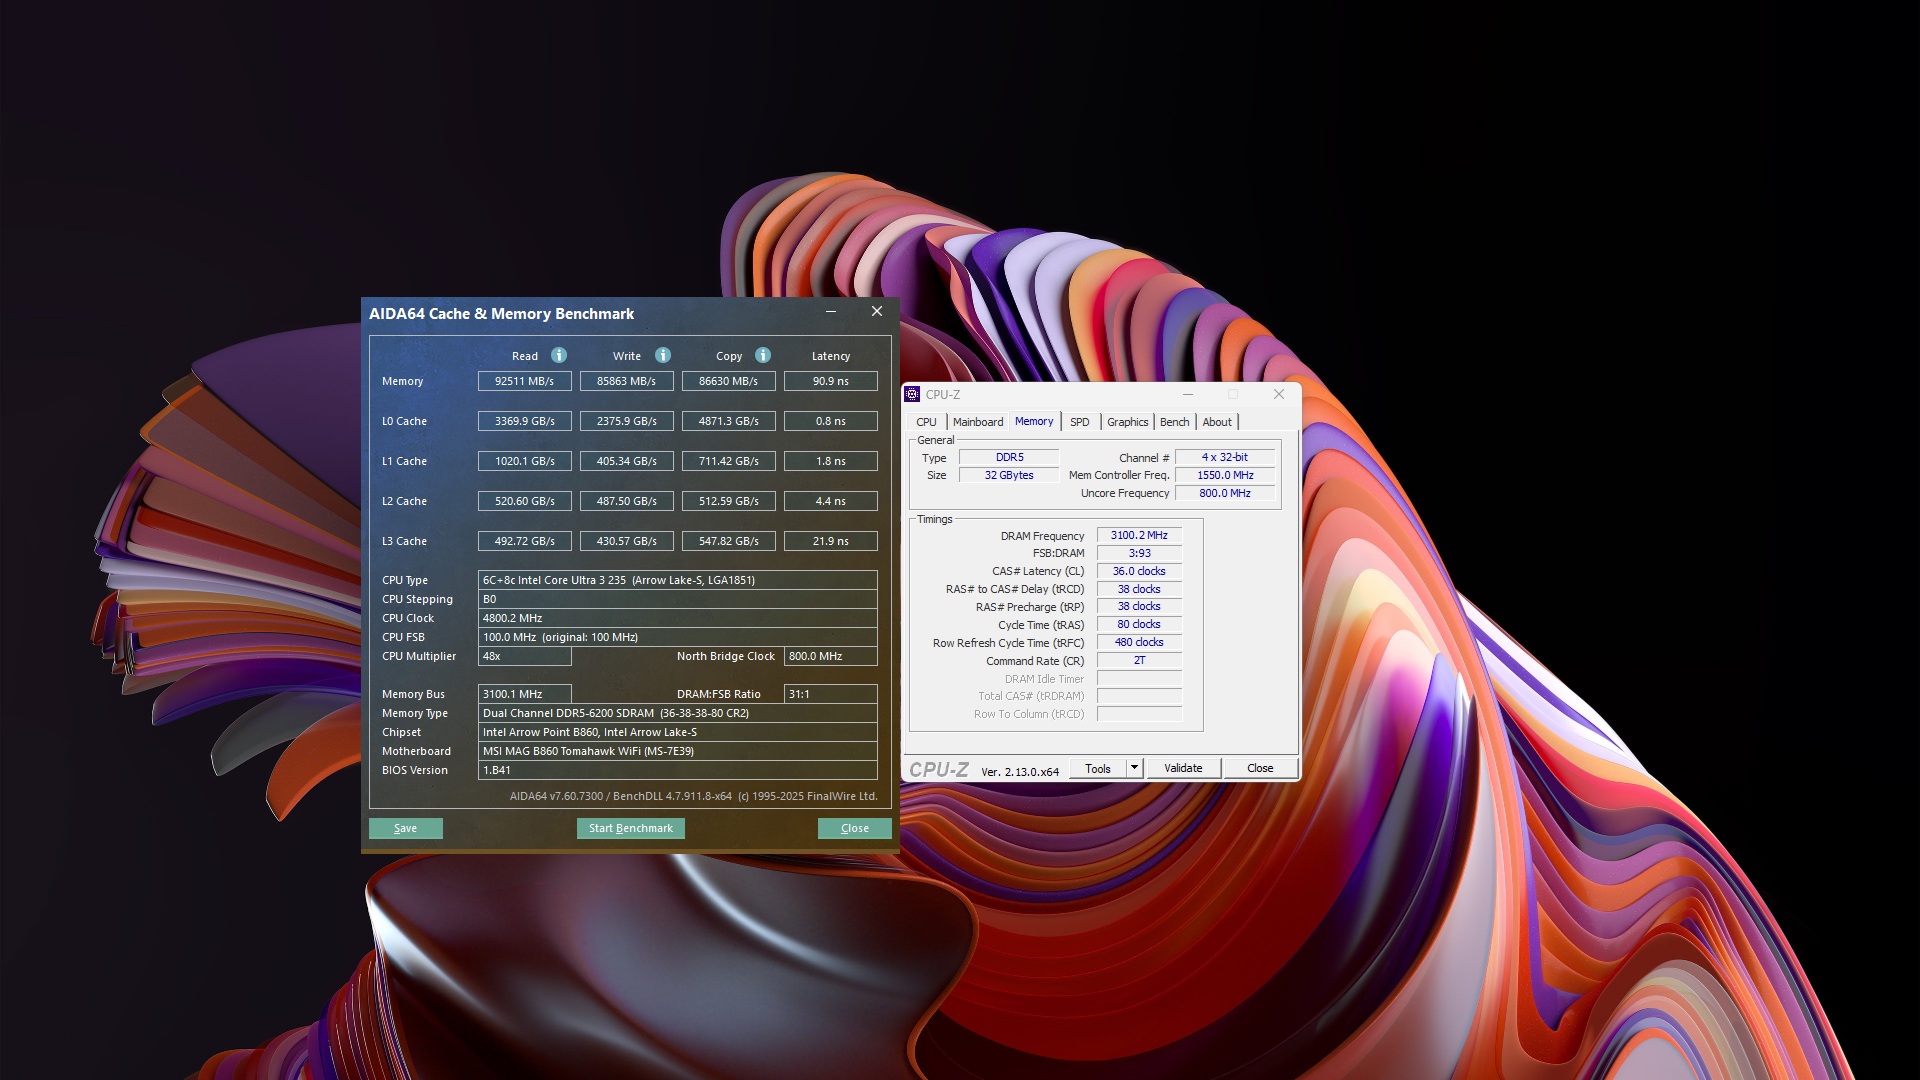This screenshot has height=1080, width=1920.
Task: Click the Memory Write value 85863 MB/s
Action: pos(627,381)
